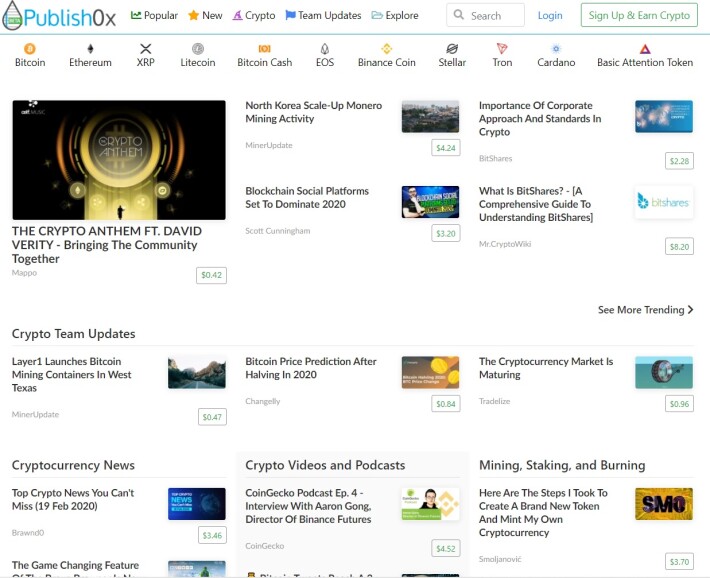The width and height of the screenshot is (710, 578).
Task: Open Layer1 Launches Bitcoin Mining Containers article
Action: coord(72,375)
